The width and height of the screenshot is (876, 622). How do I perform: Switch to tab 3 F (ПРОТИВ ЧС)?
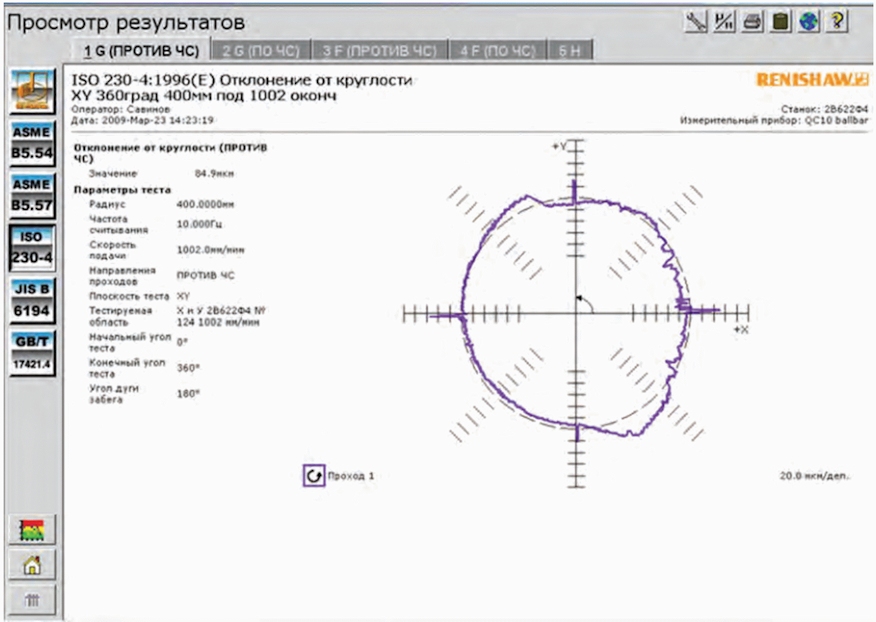(x=379, y=50)
